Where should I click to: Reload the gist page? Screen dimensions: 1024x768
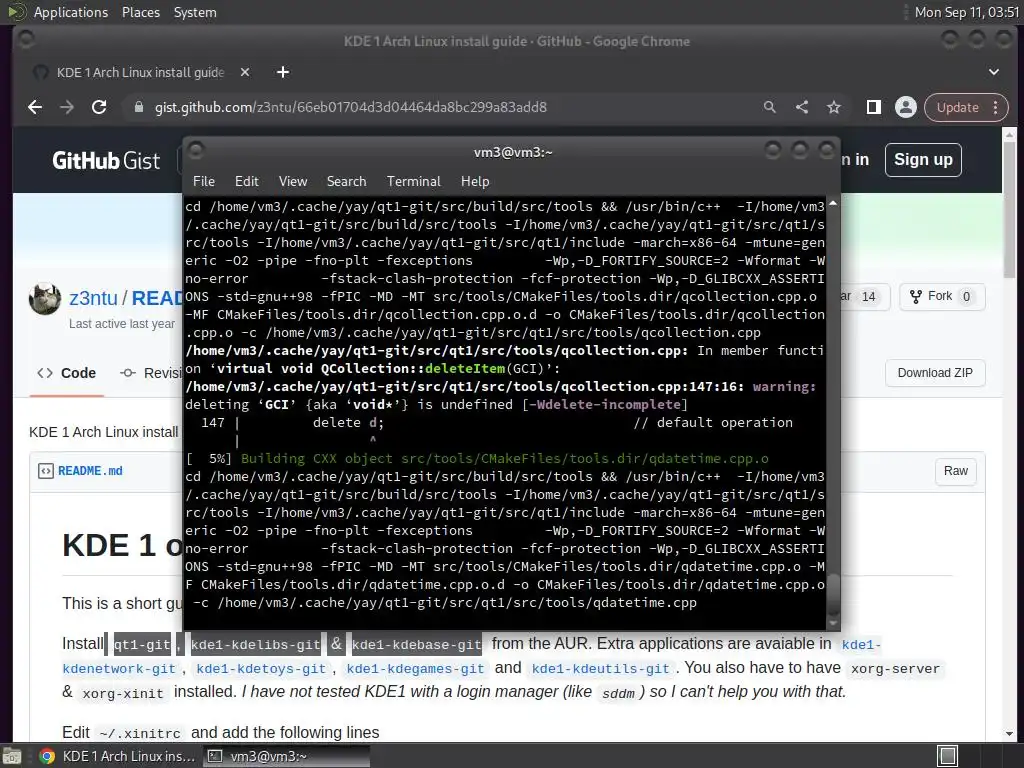99,107
